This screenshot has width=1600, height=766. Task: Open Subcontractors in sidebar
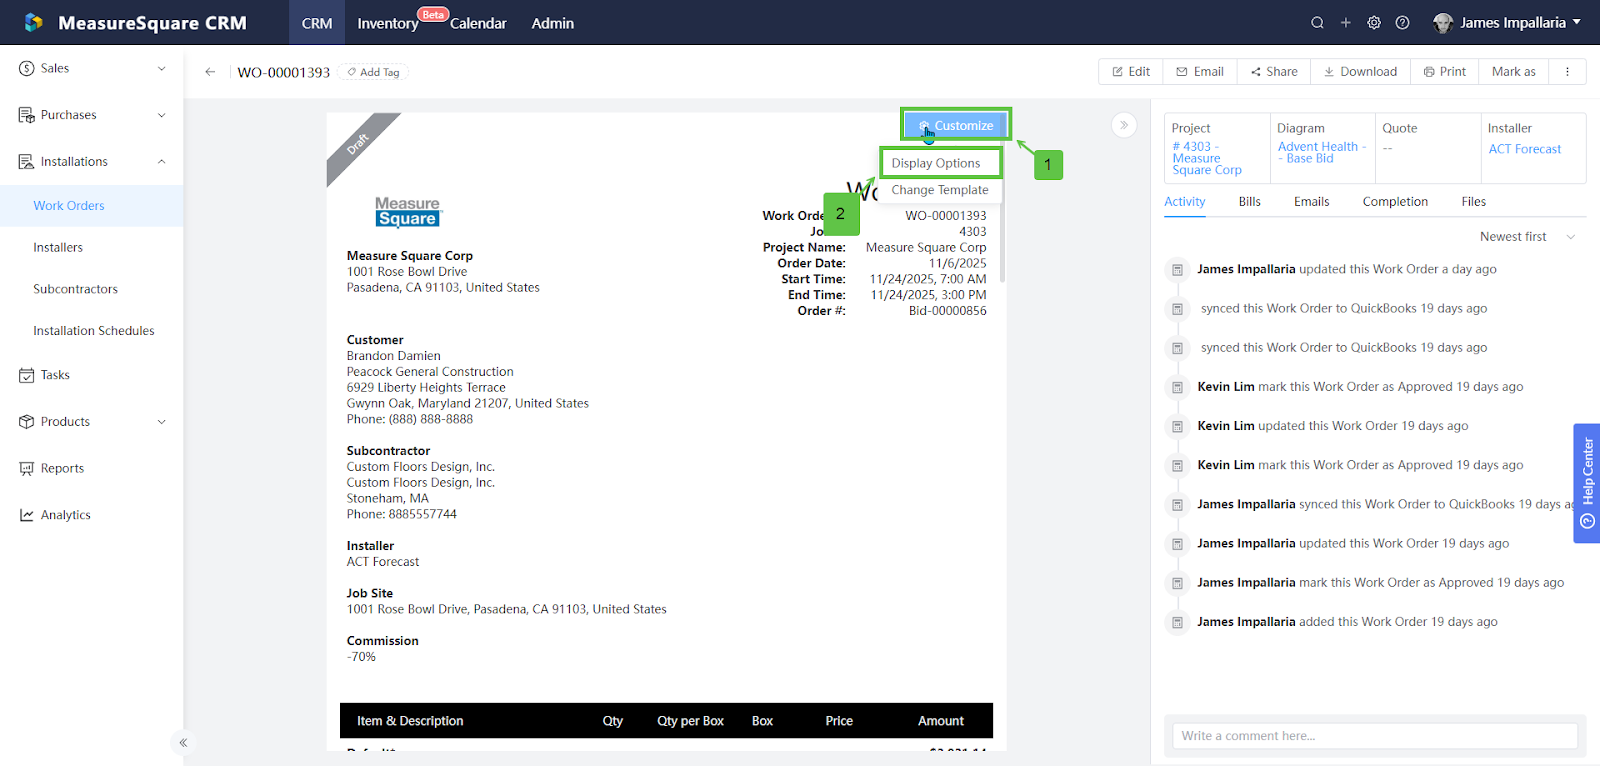click(75, 290)
